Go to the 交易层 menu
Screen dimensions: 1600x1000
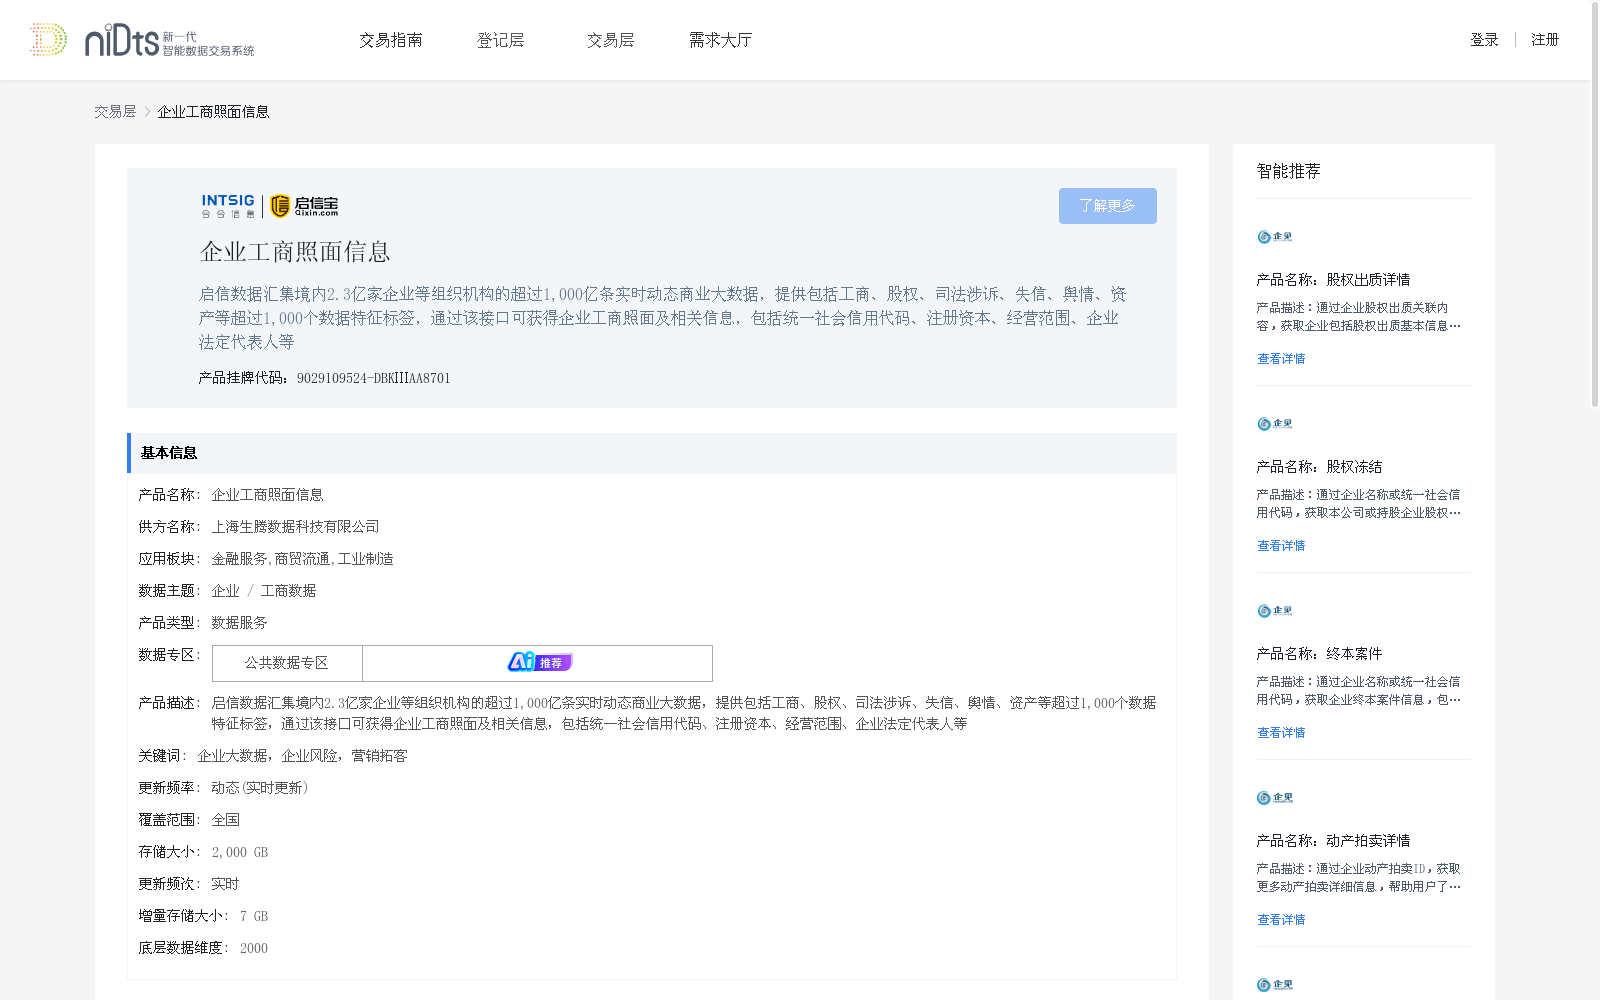[611, 40]
